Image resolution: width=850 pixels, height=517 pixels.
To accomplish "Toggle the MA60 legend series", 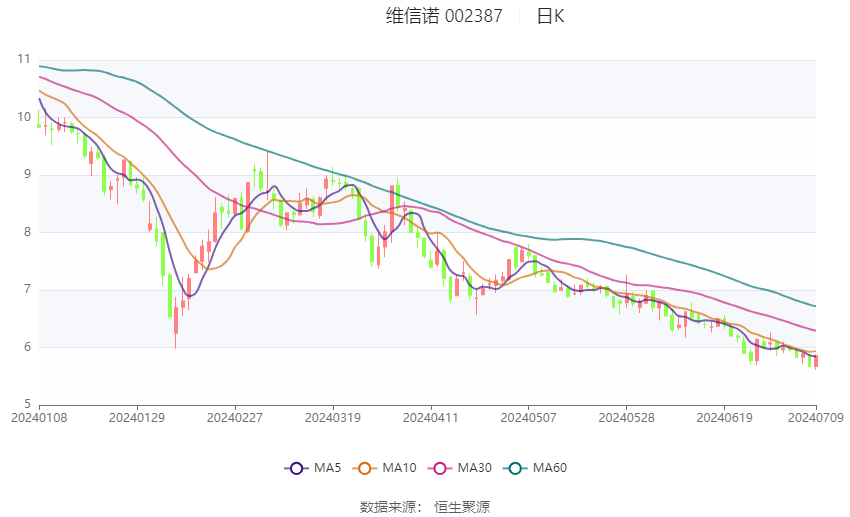I will pyautogui.click(x=535, y=468).
